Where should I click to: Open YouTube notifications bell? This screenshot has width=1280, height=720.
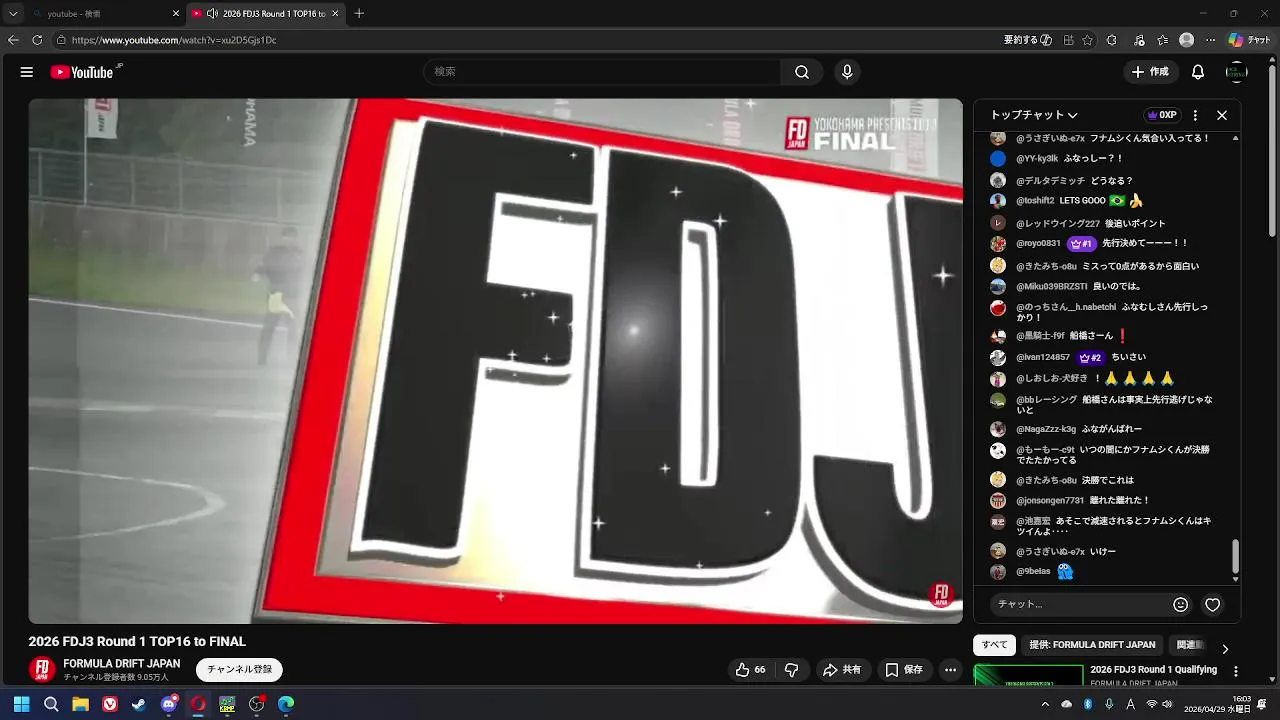[1198, 72]
